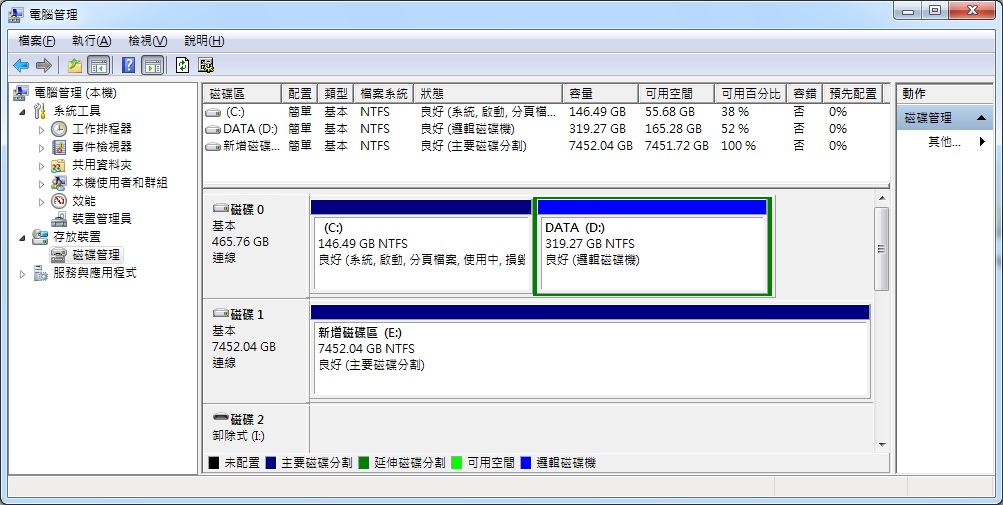The height and width of the screenshot is (505, 1003).
Task: Click the dark blue 主要磁碟分割 legend swatch
Action: [271, 463]
